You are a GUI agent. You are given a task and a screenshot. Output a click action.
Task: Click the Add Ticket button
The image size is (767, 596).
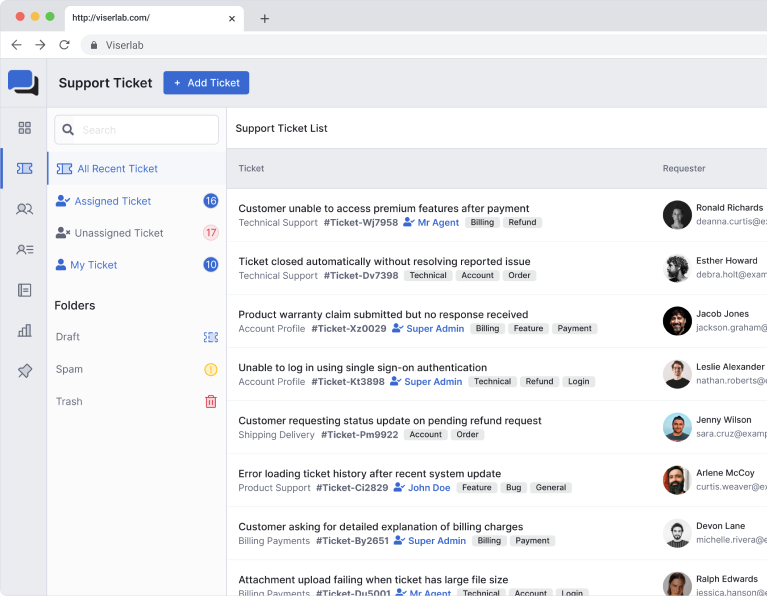pyautogui.click(x=206, y=83)
